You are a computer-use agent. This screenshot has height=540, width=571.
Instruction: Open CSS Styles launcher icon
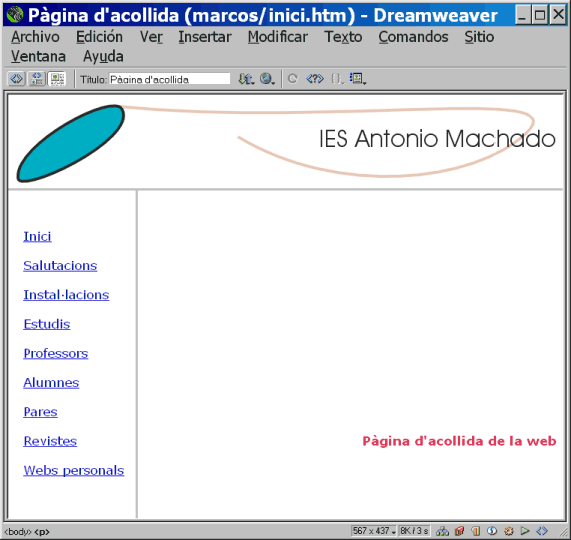492,531
